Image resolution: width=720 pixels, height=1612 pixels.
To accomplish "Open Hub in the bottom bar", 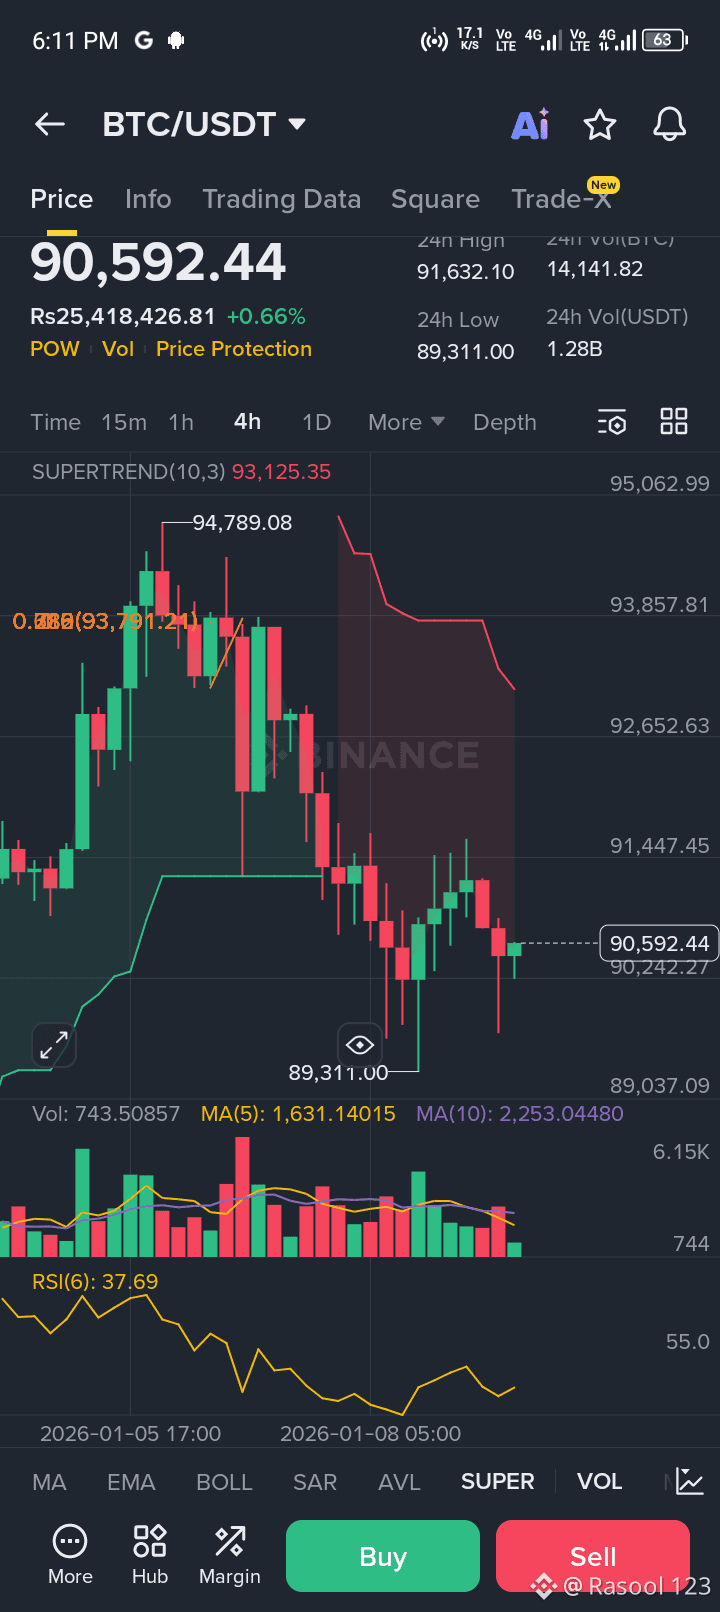I will tap(150, 1554).
